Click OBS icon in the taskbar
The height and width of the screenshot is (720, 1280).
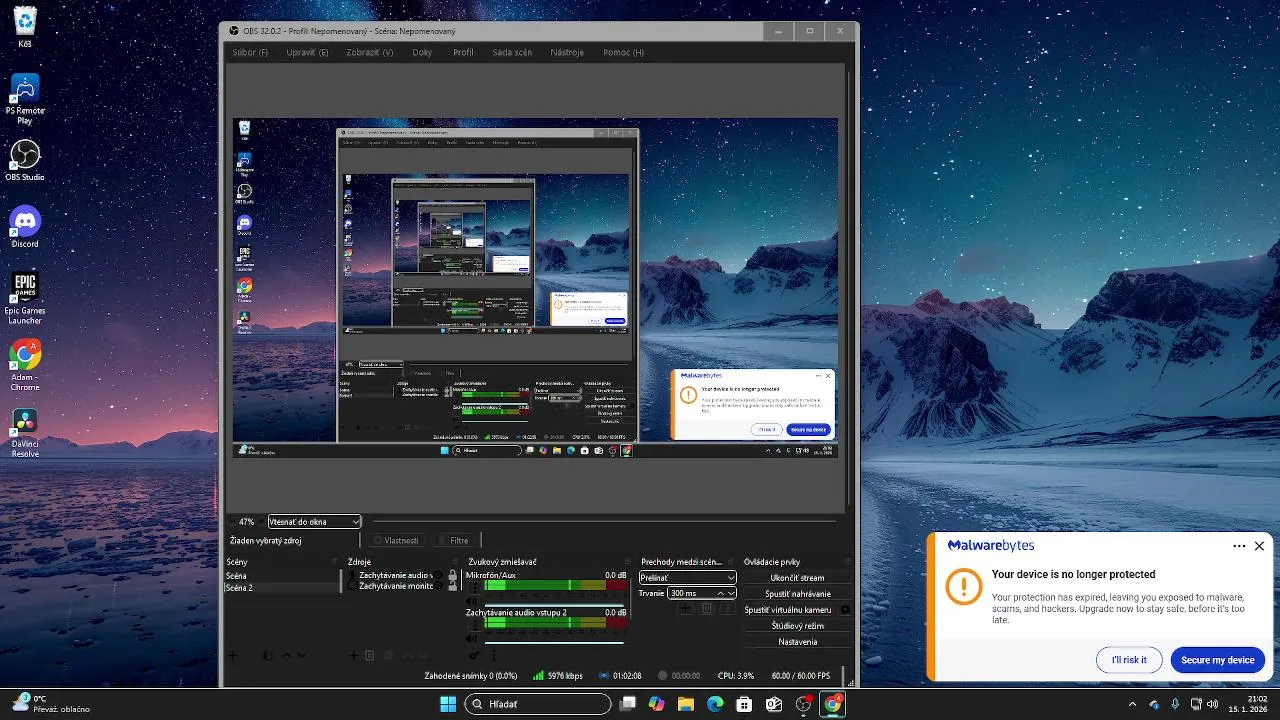pos(803,704)
